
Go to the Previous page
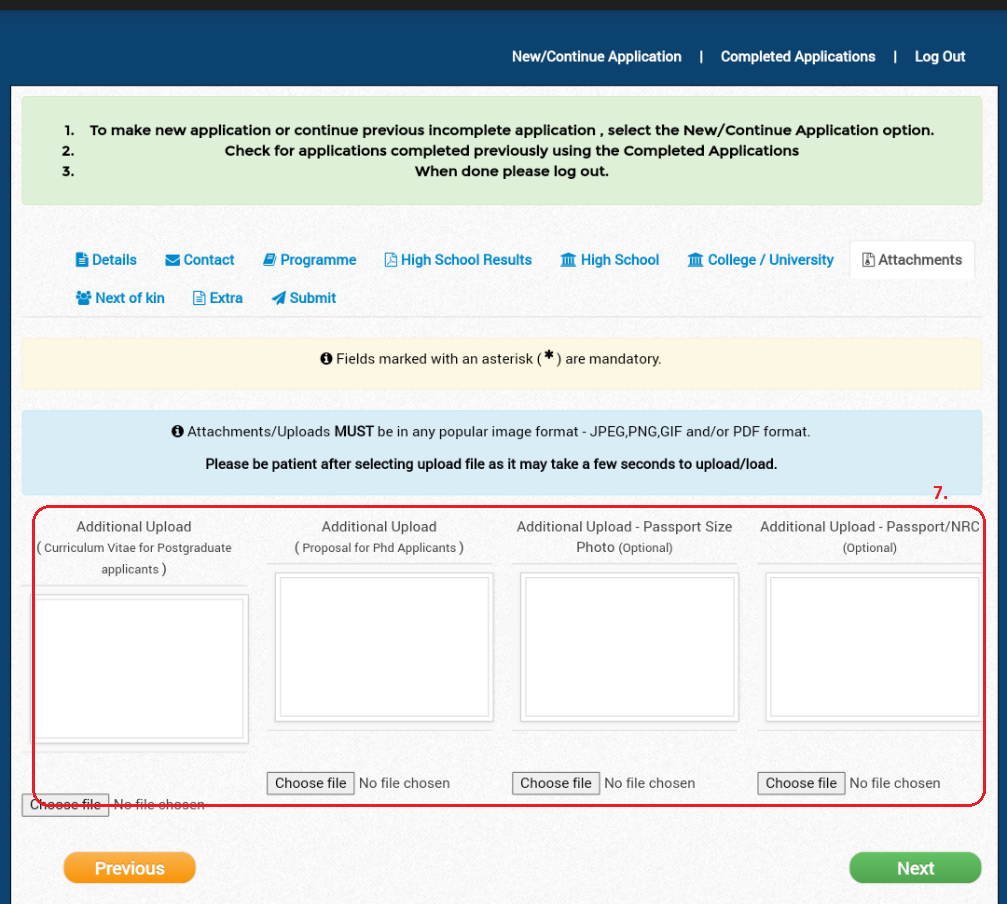(129, 868)
